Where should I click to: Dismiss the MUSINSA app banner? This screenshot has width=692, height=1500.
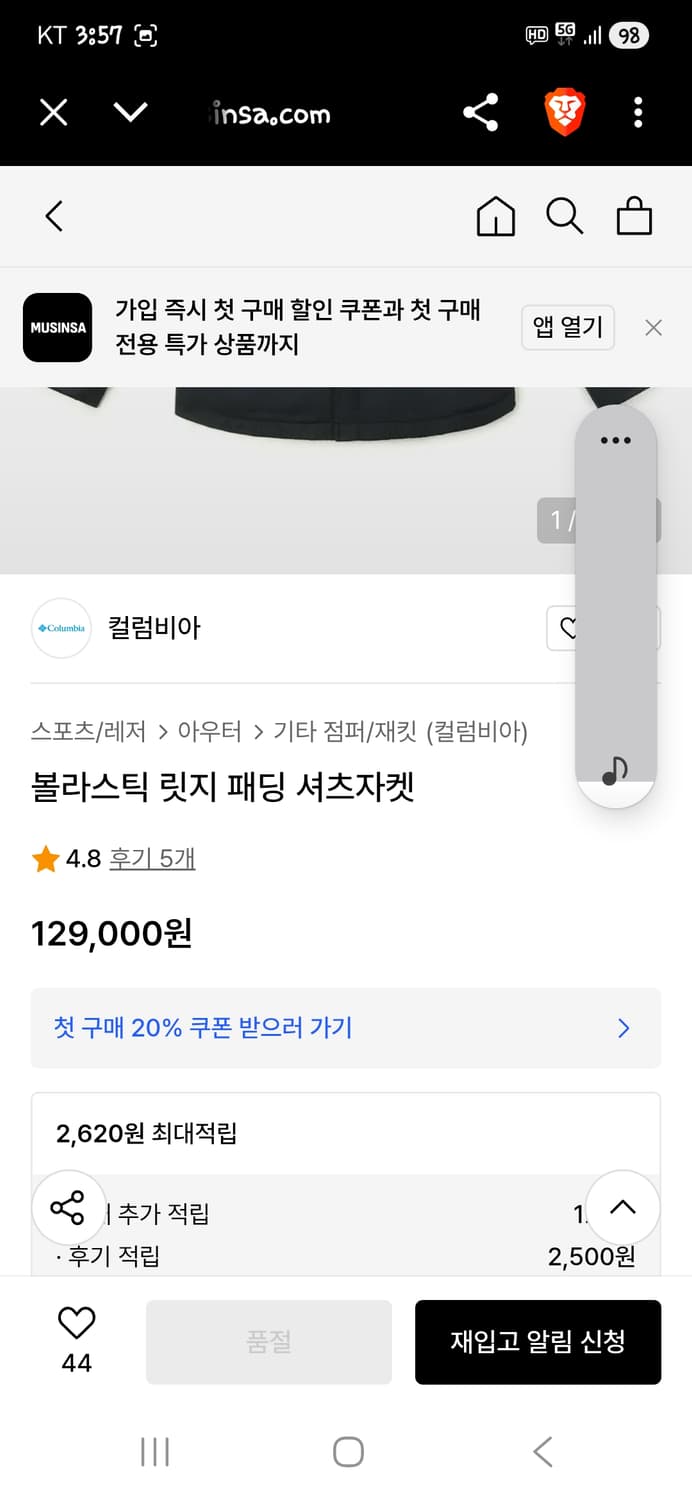pos(653,327)
